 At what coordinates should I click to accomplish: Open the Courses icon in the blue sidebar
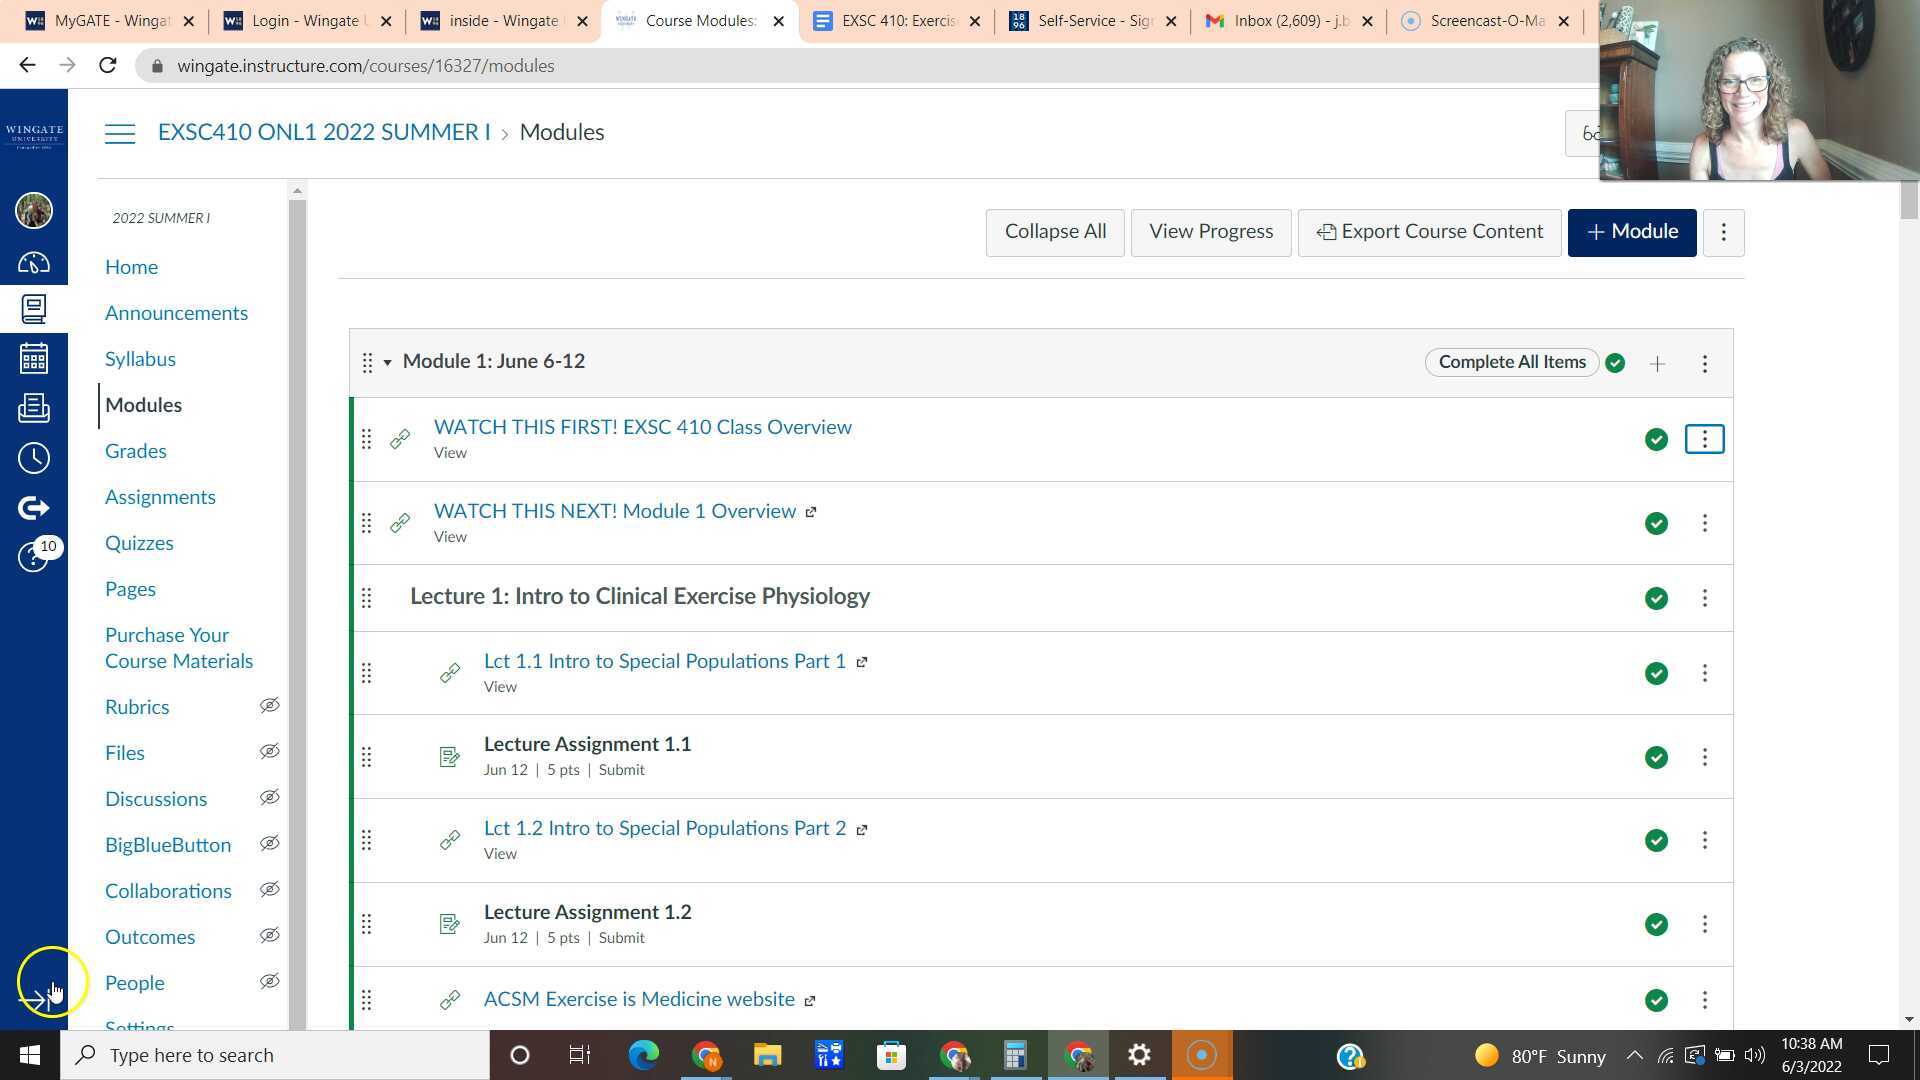(x=34, y=308)
